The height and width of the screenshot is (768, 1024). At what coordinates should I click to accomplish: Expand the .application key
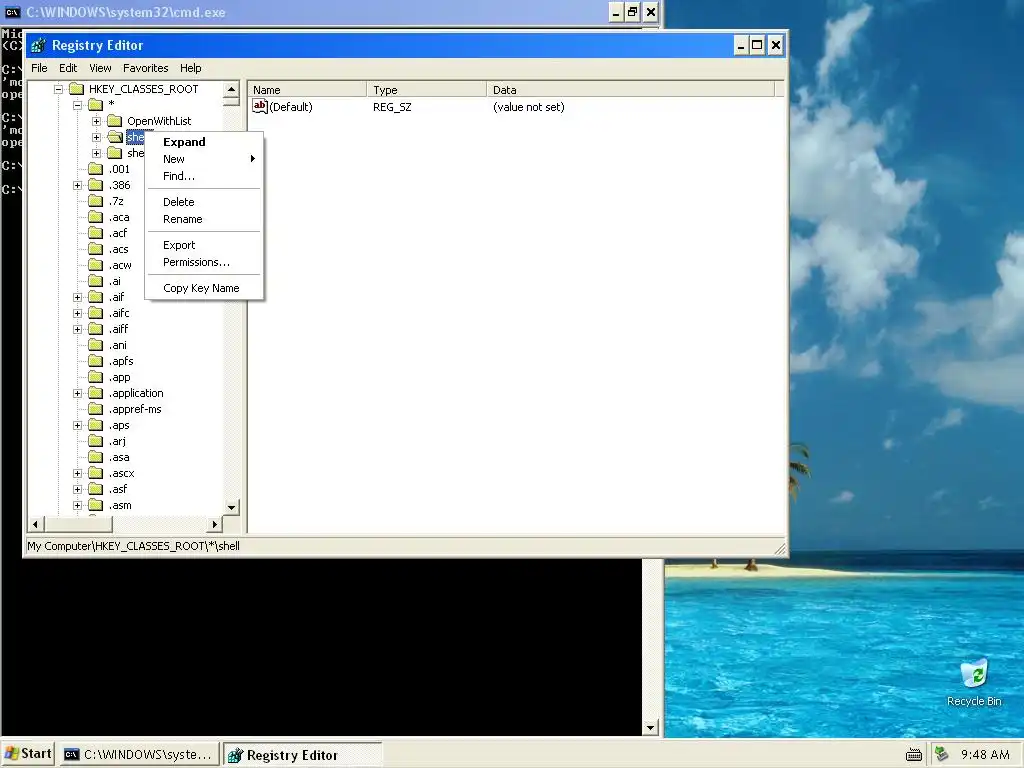77,393
